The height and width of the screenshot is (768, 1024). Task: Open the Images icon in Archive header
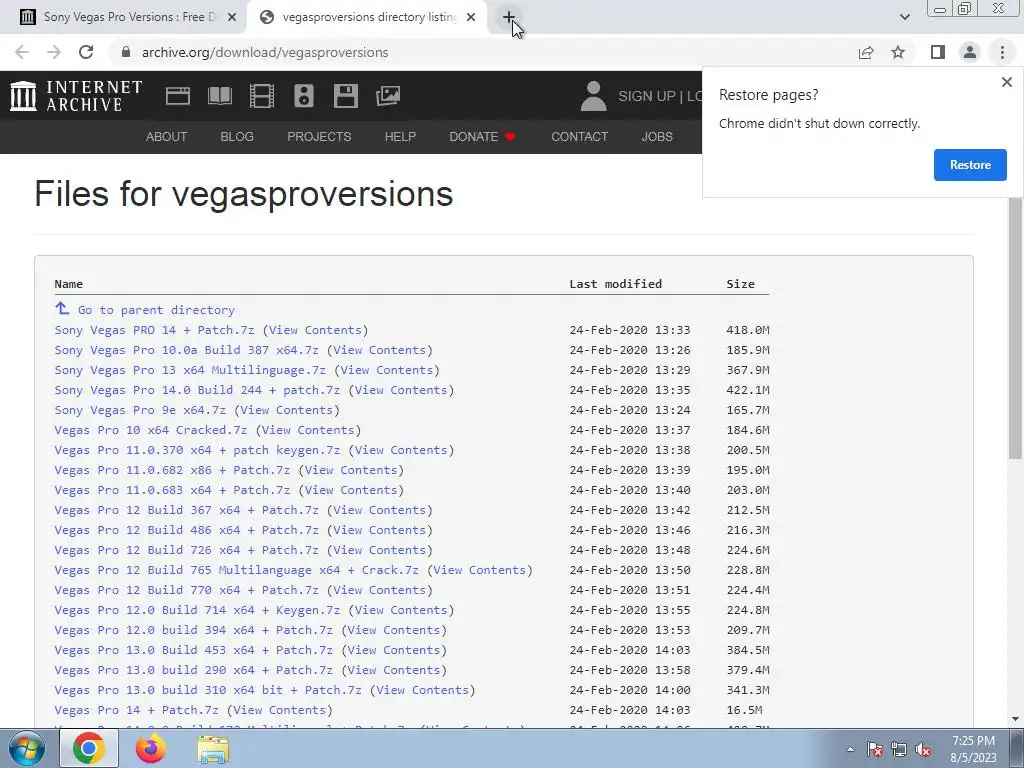click(x=388, y=96)
